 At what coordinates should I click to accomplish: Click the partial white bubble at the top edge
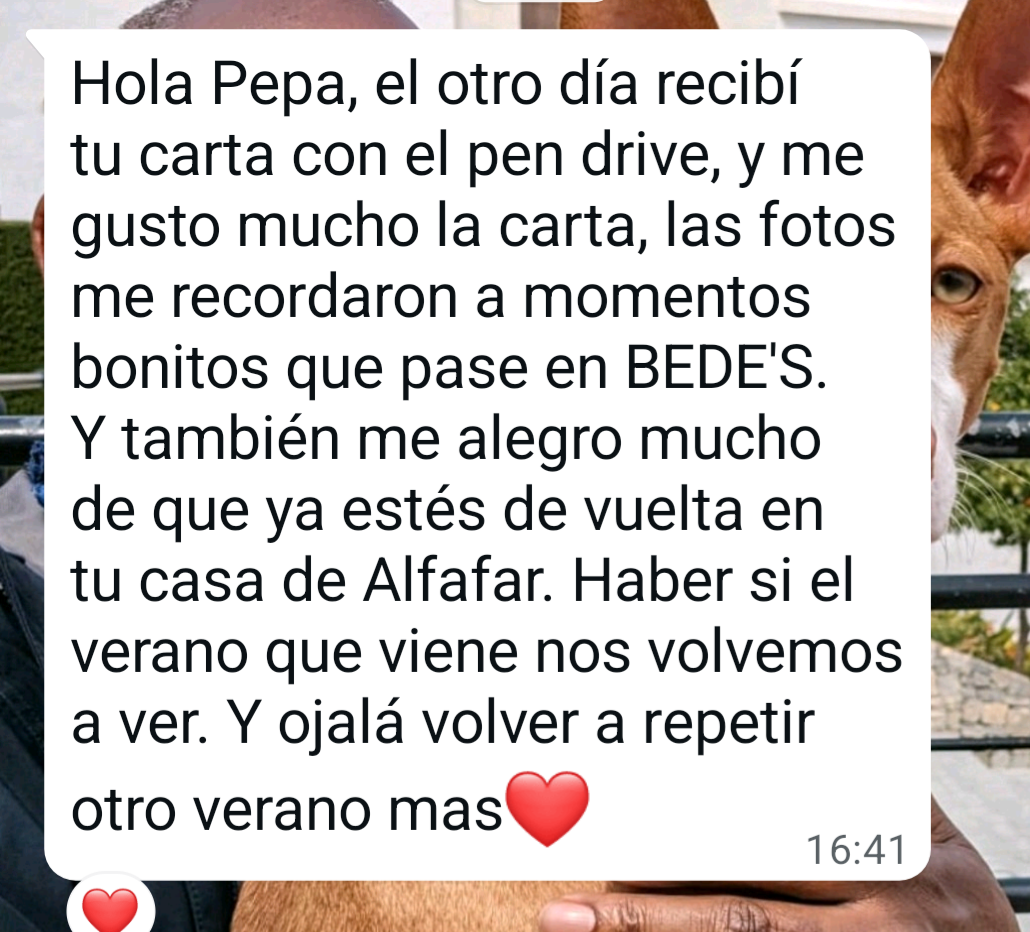pos(539,2)
